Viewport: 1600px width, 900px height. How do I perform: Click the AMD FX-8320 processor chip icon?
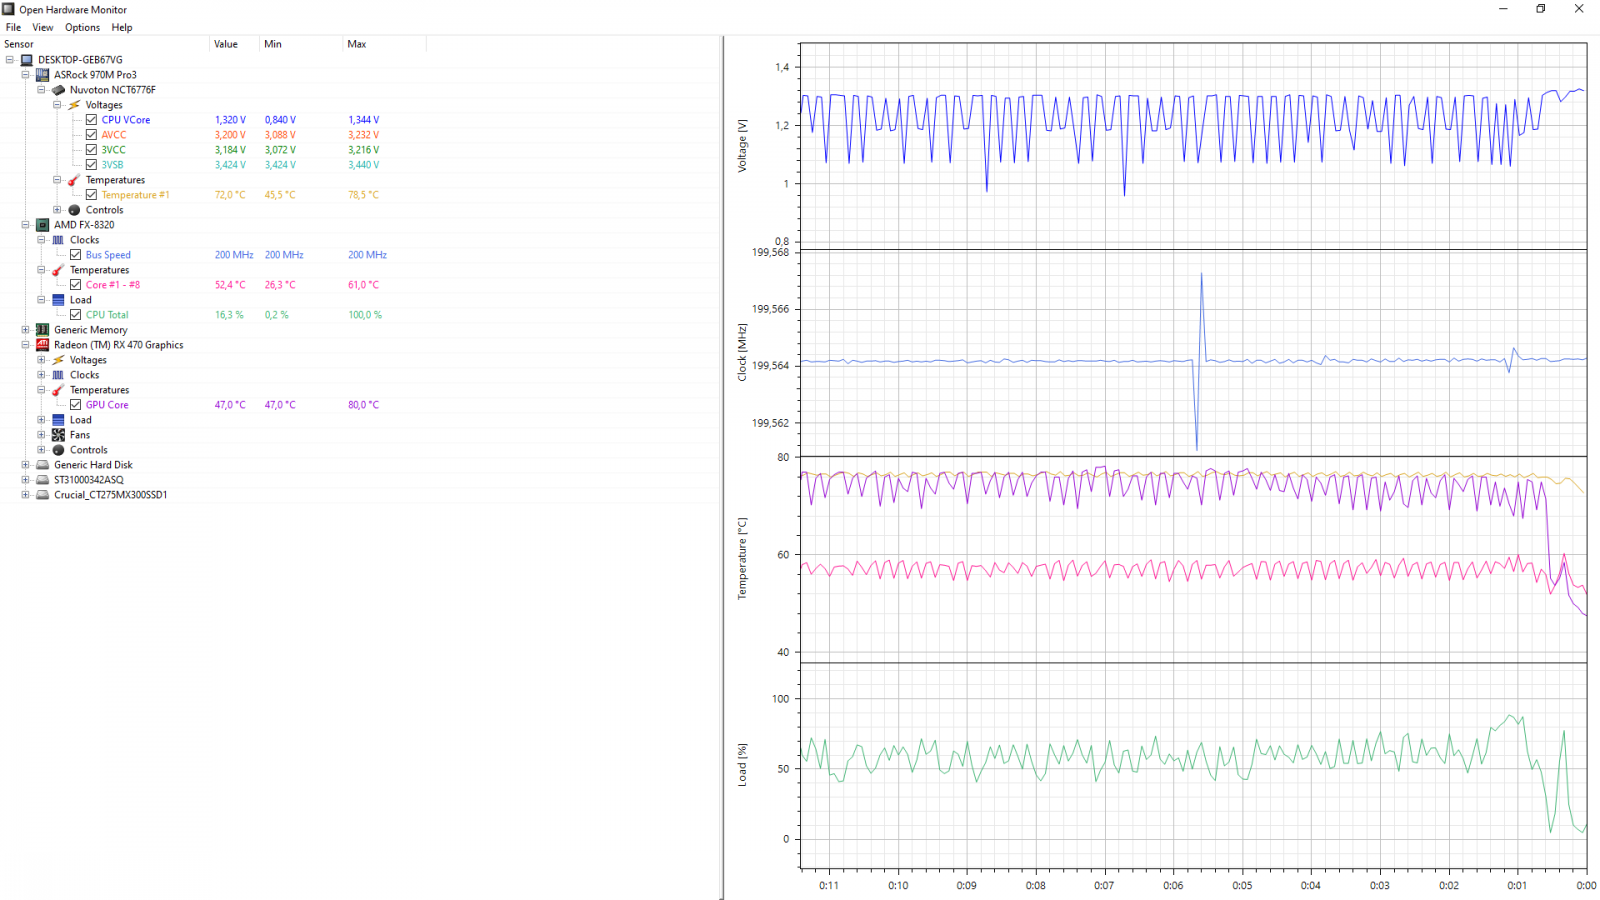pos(43,225)
